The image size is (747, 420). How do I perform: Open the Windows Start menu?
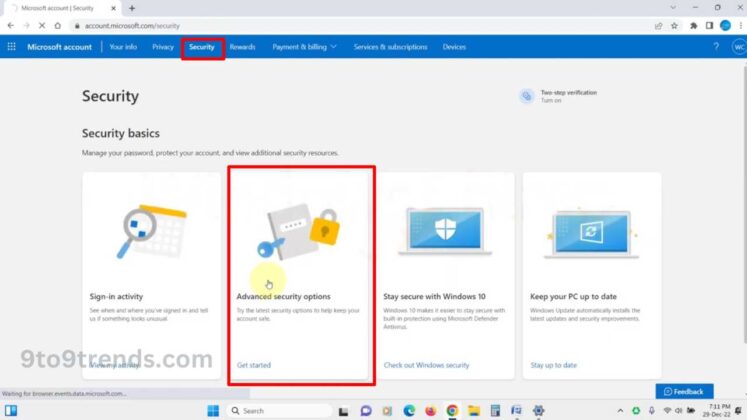[x=213, y=410]
